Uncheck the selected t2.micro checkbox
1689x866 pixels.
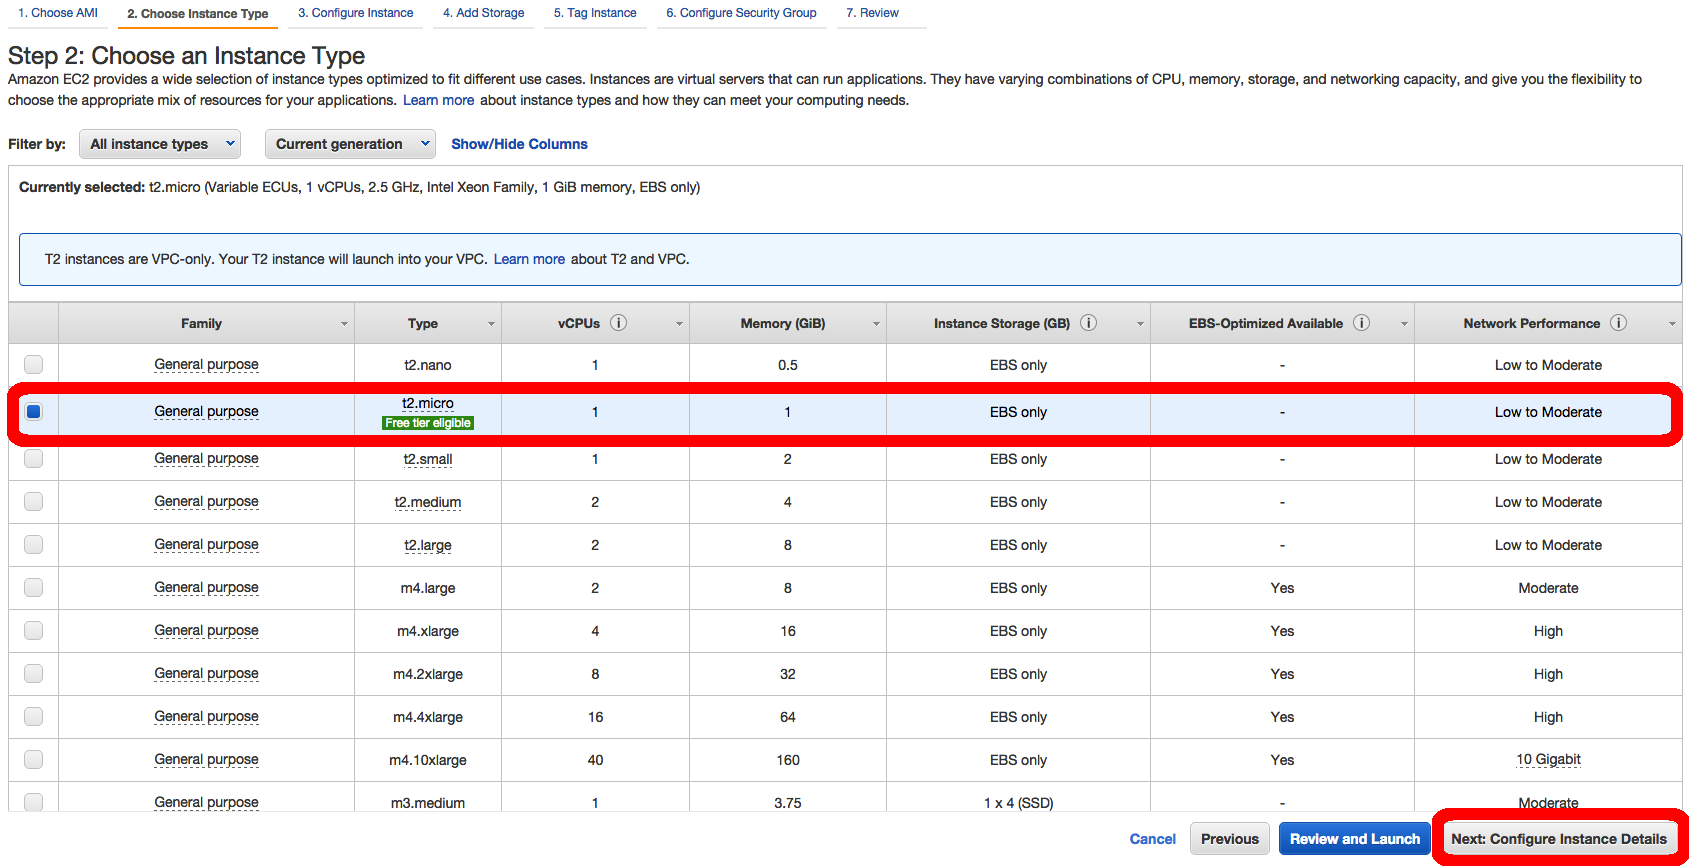click(x=34, y=411)
